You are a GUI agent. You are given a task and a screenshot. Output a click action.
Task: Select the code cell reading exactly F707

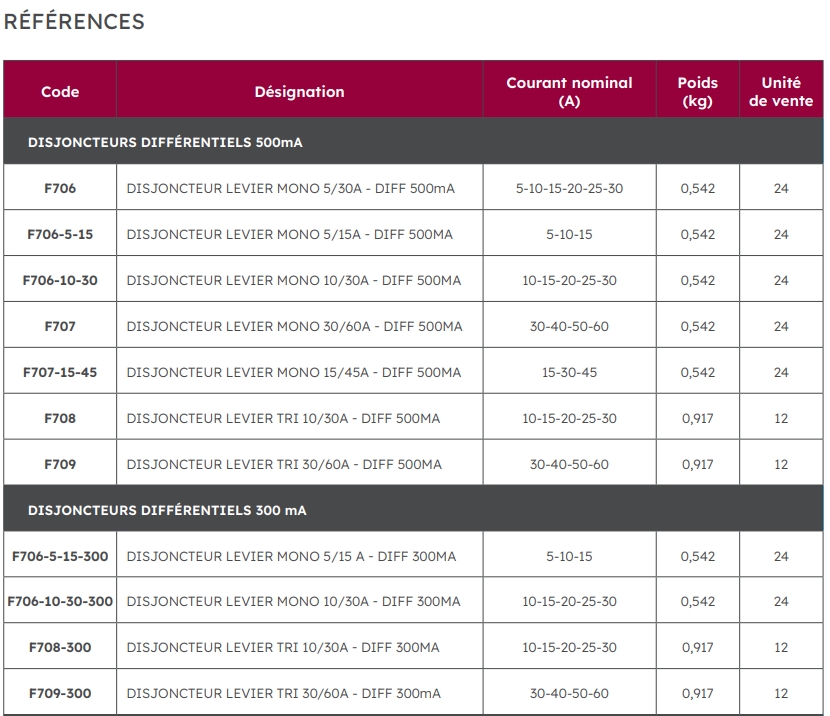tap(60, 326)
